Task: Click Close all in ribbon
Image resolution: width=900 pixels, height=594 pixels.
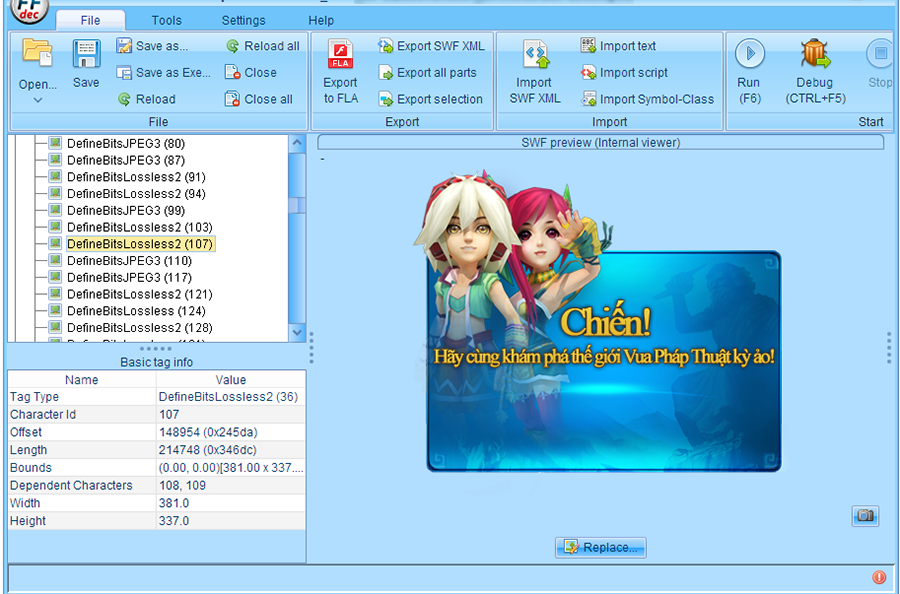Action: tap(259, 99)
